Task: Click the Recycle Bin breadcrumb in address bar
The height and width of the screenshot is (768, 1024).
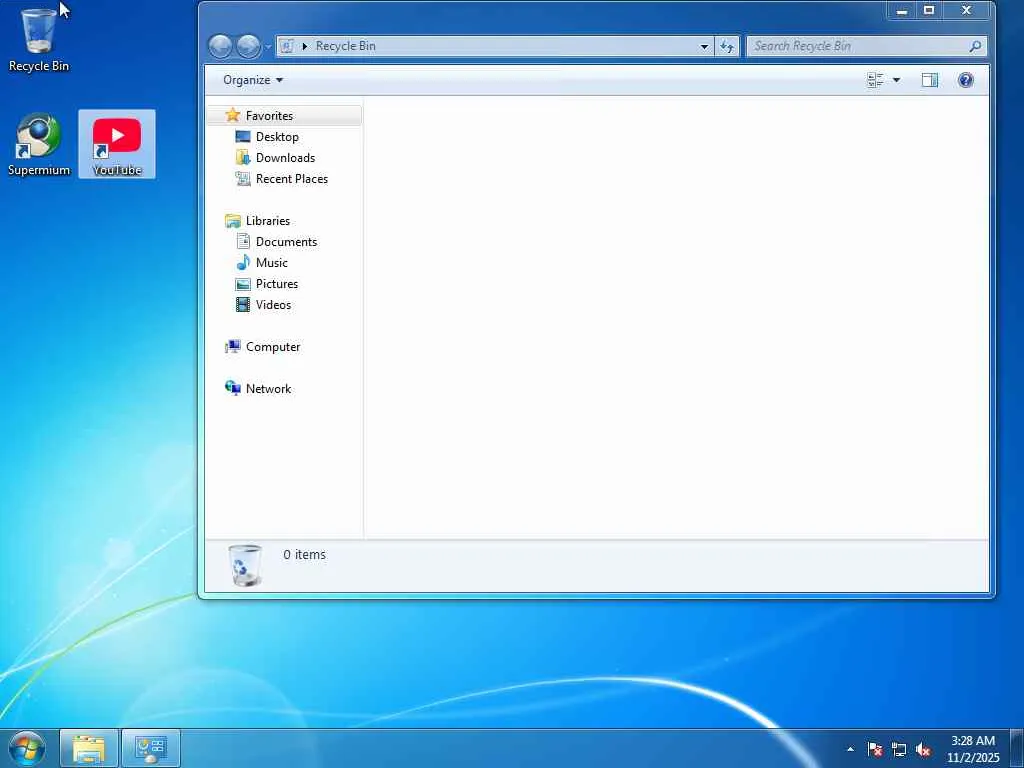Action: 345,46
